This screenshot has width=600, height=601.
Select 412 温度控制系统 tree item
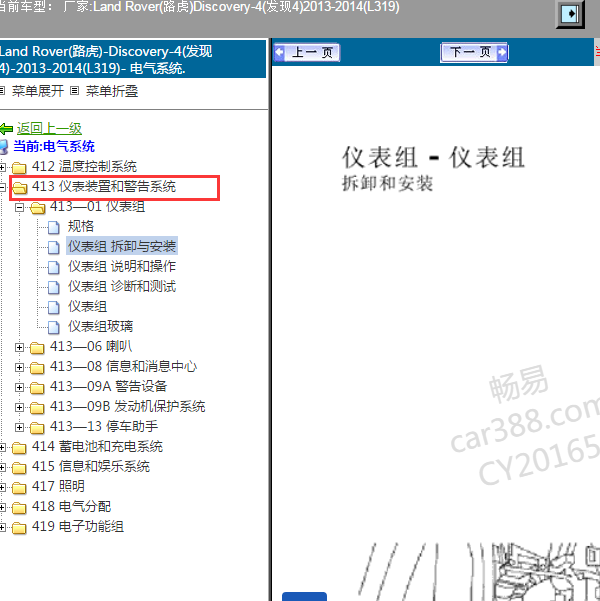(x=84, y=166)
